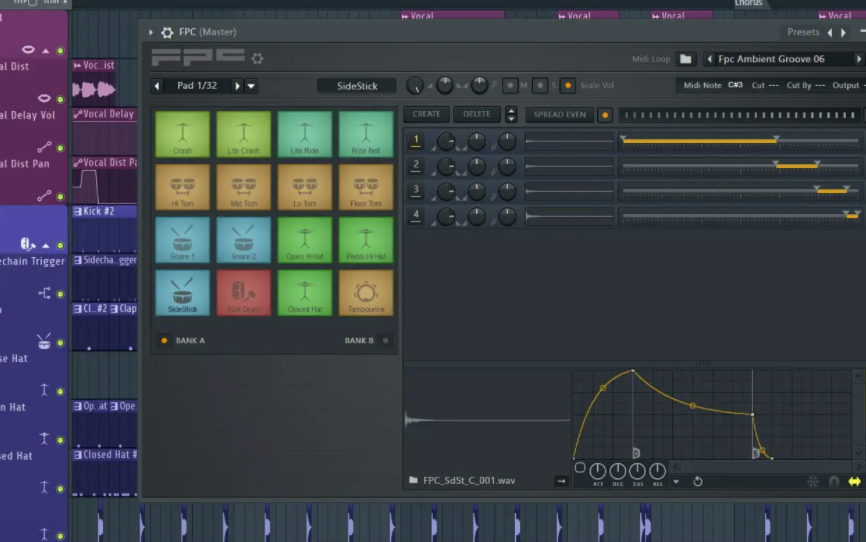Select the Open HiHat pad
866x542 pixels.
305,240
